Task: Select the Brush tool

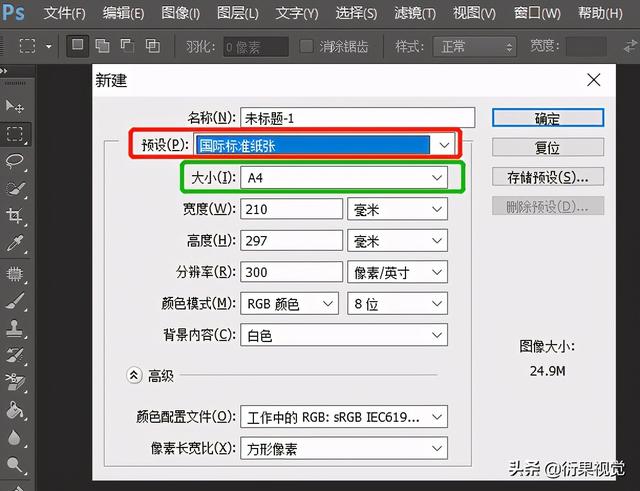Action: pyautogui.click(x=15, y=301)
